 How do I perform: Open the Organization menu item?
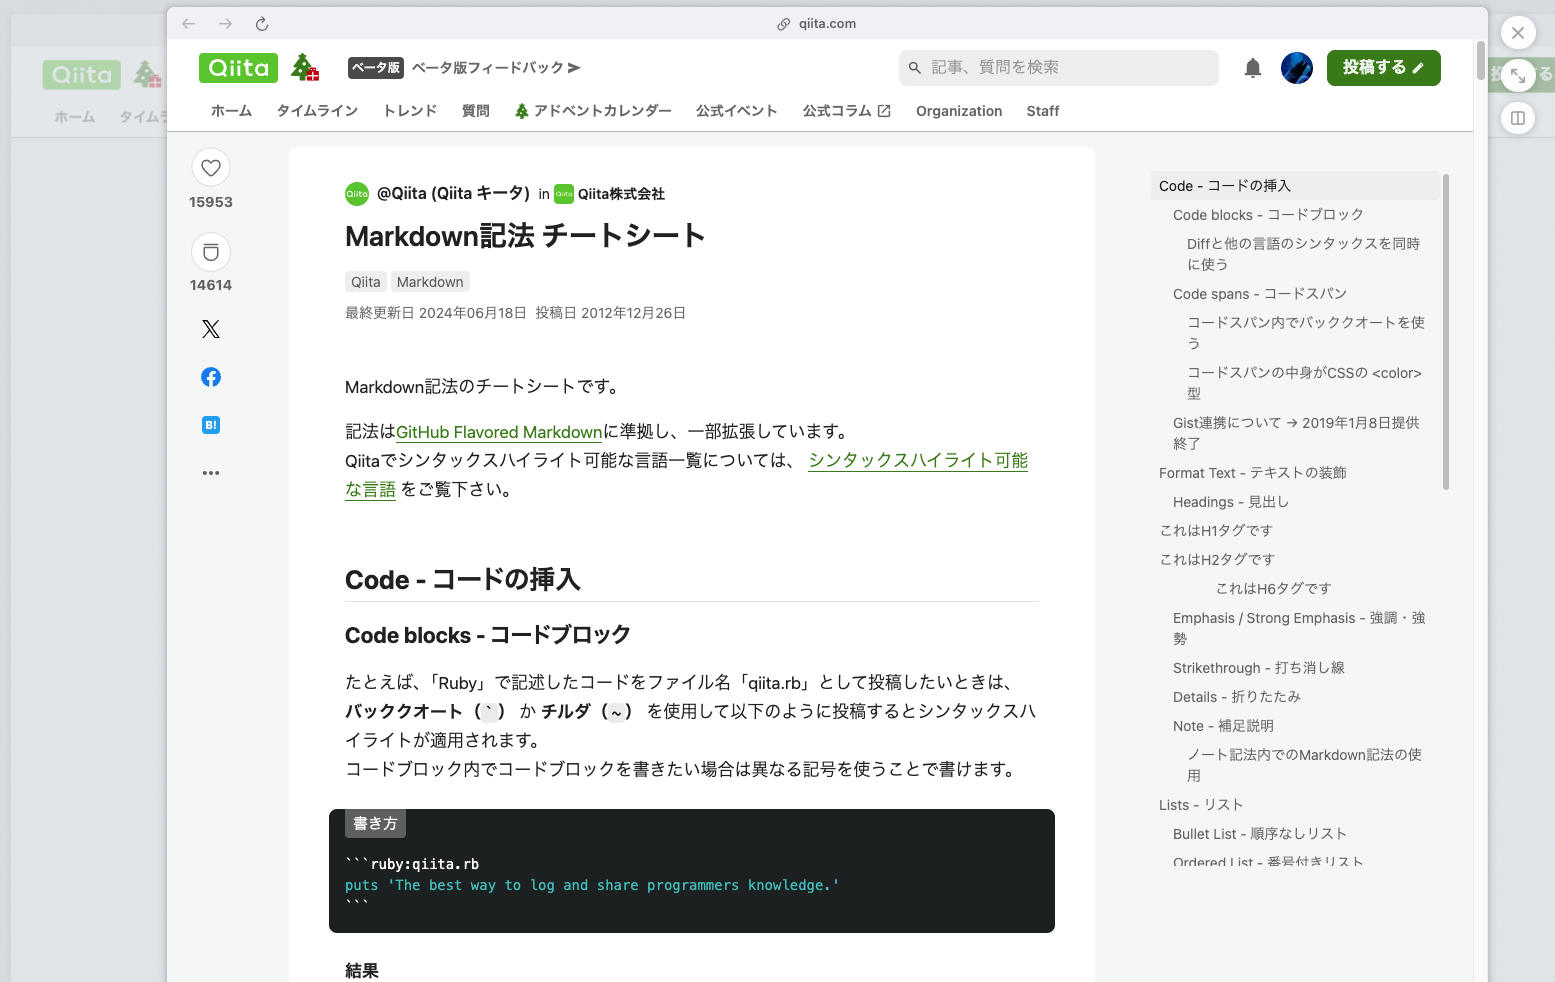pyautogui.click(x=958, y=111)
